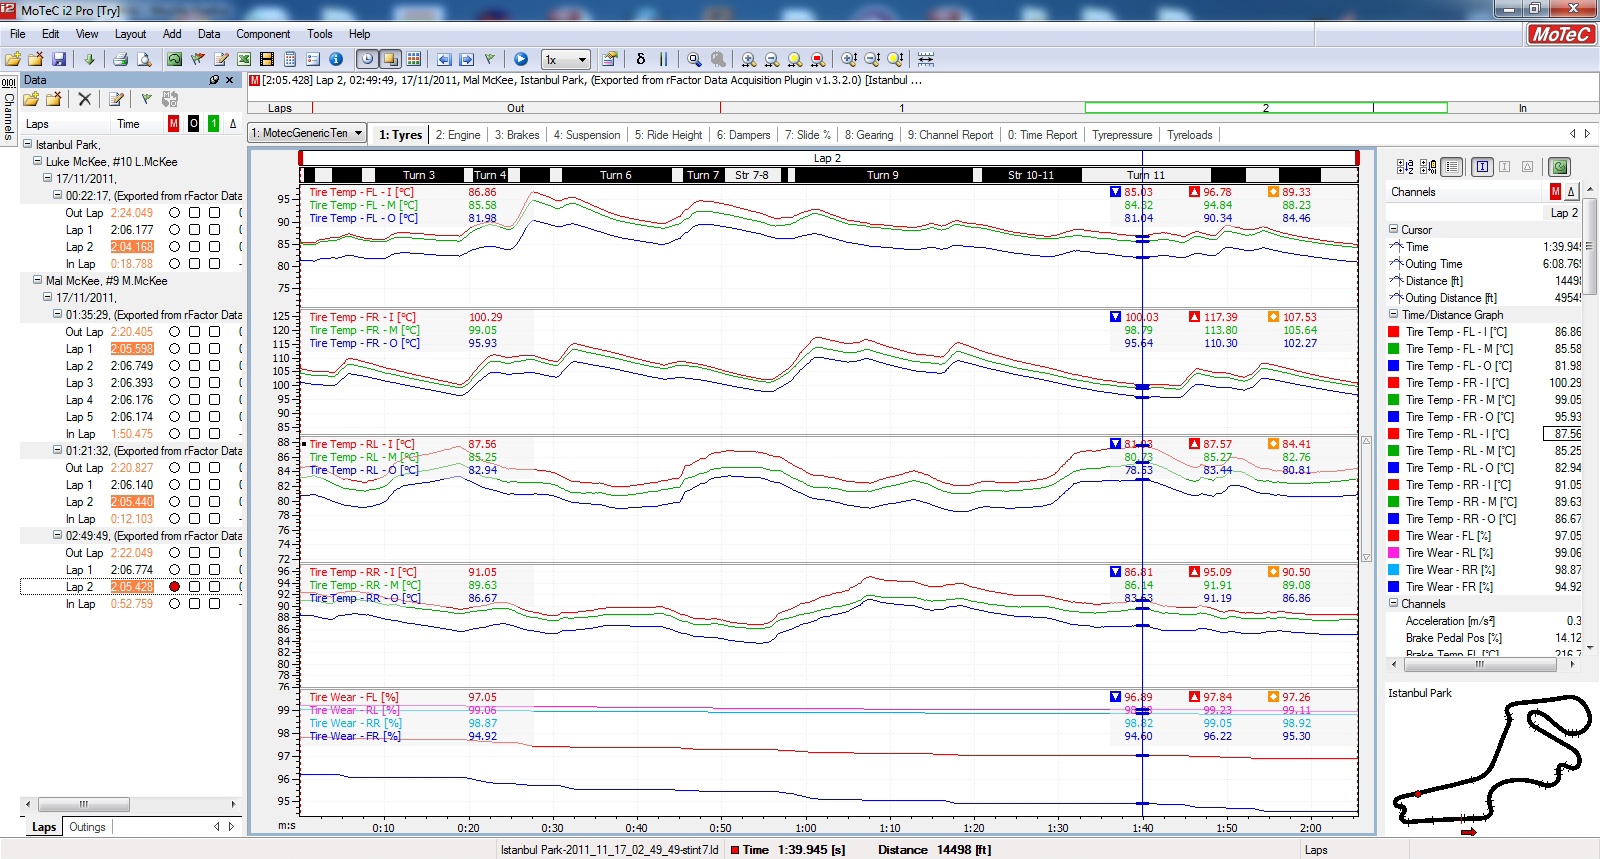Screen dimensions: 1600x859
Task: Select radio button for Luke McKee Out Lap 2:24.049
Action: (175, 213)
